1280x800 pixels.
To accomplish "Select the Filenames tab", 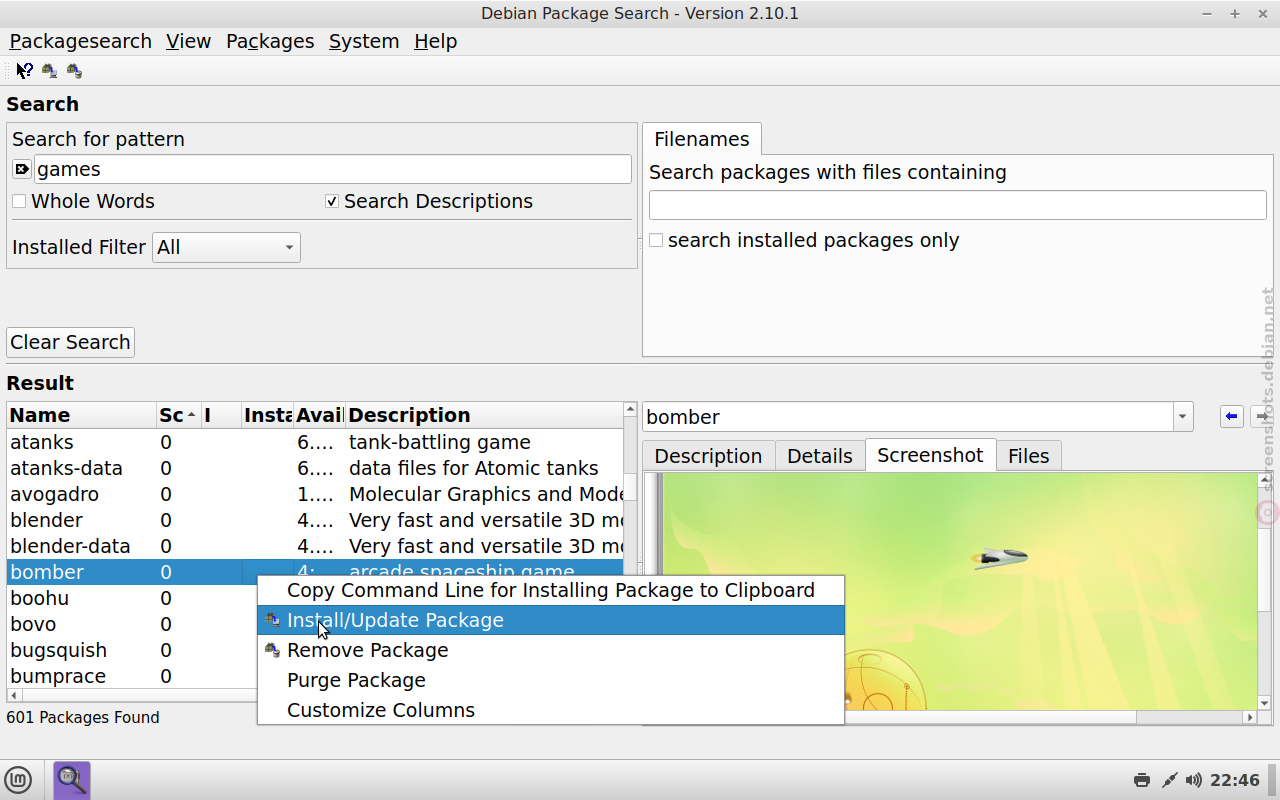I will [702, 139].
